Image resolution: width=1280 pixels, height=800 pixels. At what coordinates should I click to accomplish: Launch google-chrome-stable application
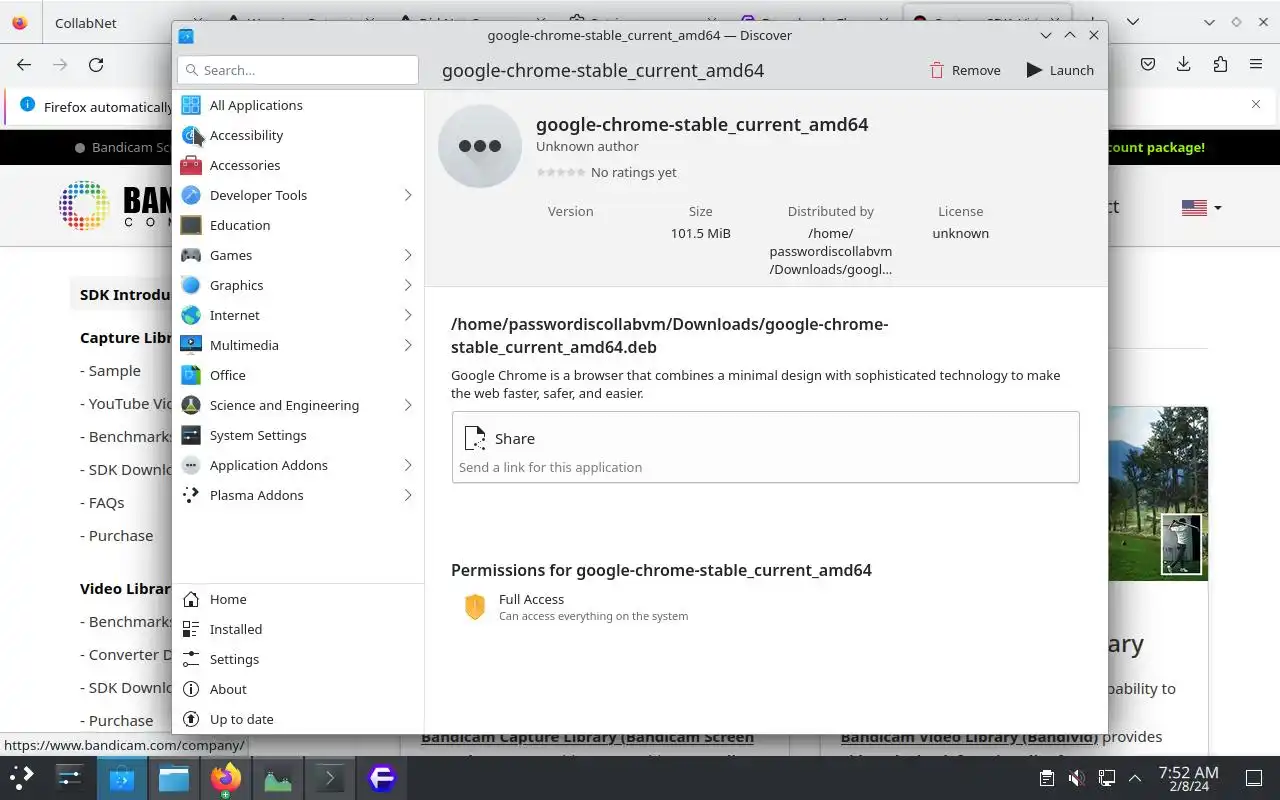point(1060,70)
